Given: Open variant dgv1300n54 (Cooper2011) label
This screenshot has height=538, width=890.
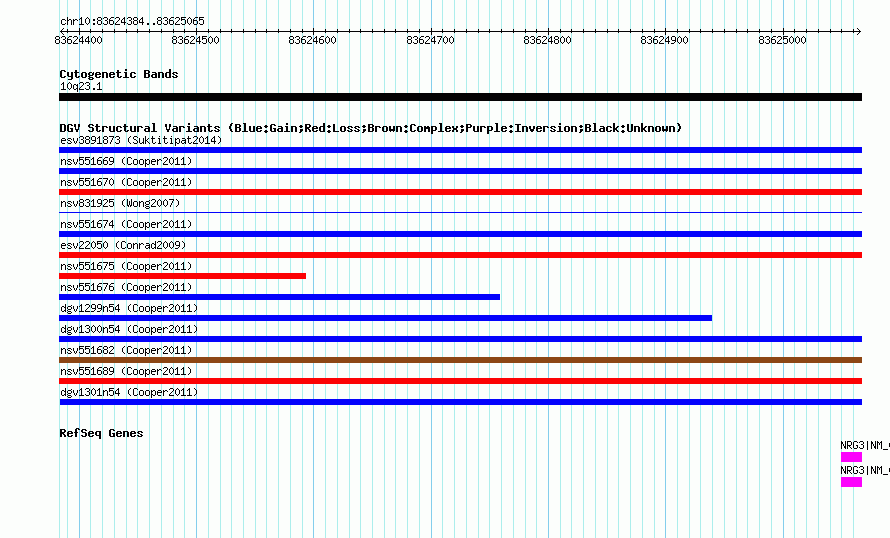Looking at the screenshot, I should [x=129, y=329].
